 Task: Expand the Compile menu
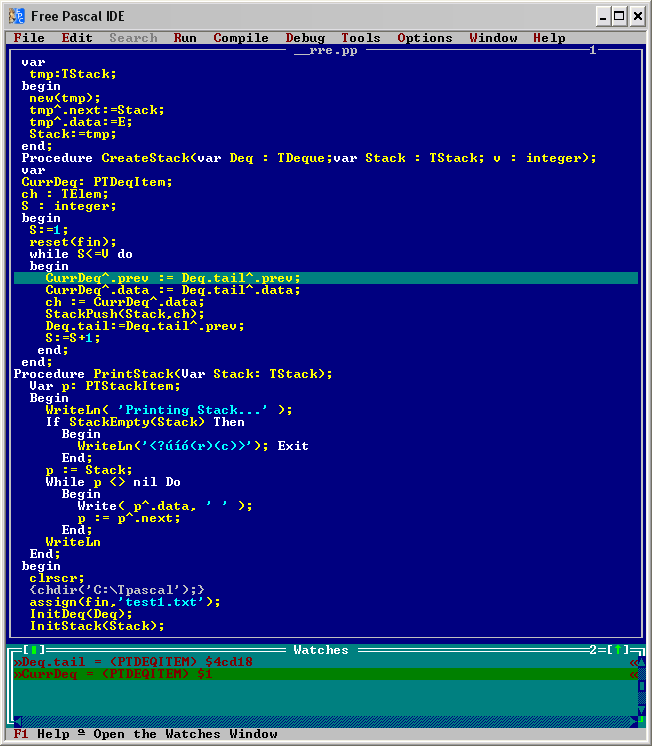(x=241, y=38)
